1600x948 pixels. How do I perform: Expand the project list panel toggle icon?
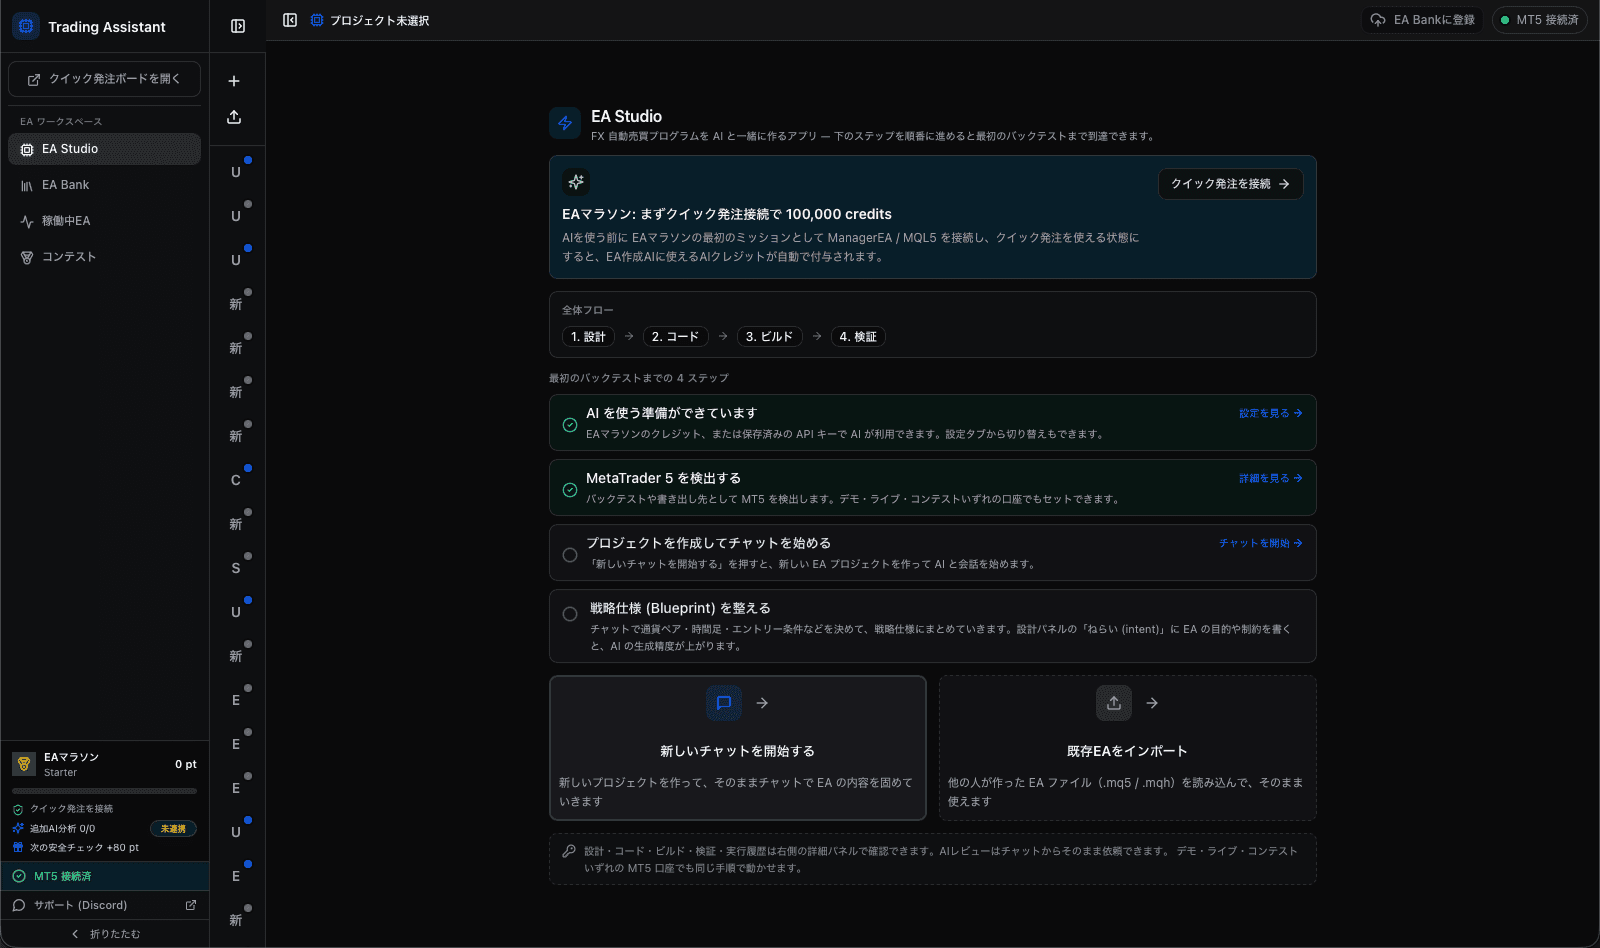(x=238, y=26)
